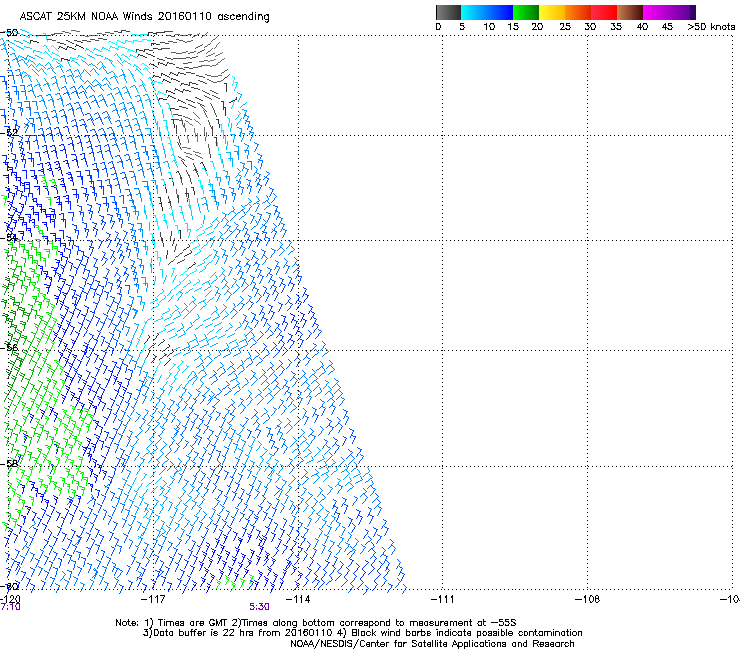This screenshot has height=650, width=740.
Task: Click the latitude label '-54'
Action: click(9, 238)
